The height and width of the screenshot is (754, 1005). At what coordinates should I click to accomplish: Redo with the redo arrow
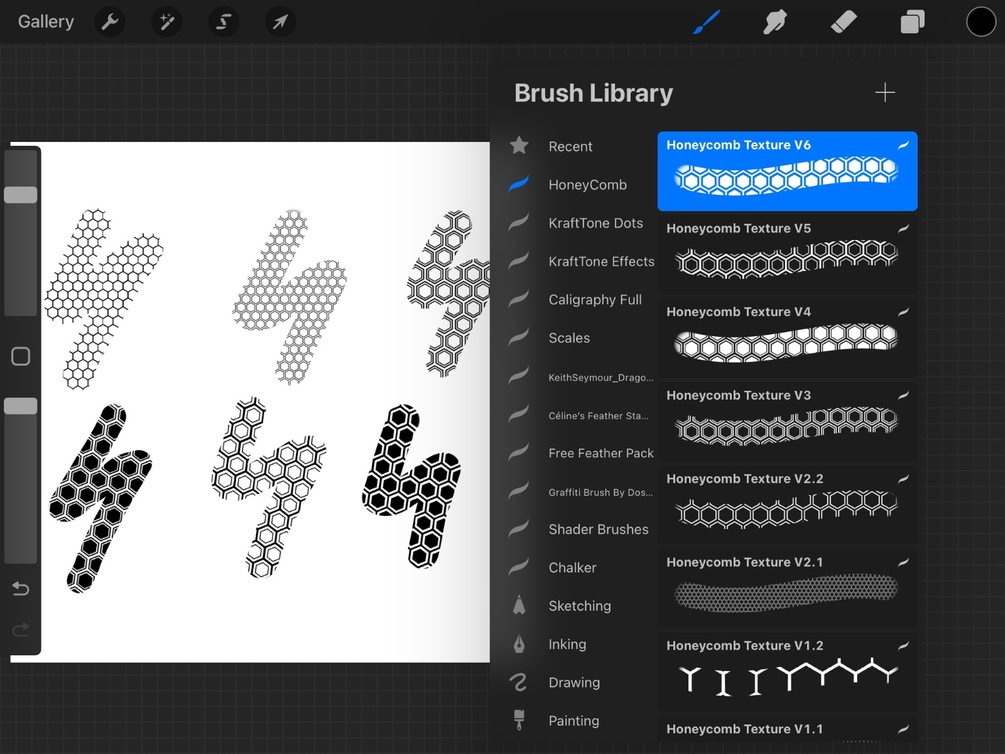(21, 630)
